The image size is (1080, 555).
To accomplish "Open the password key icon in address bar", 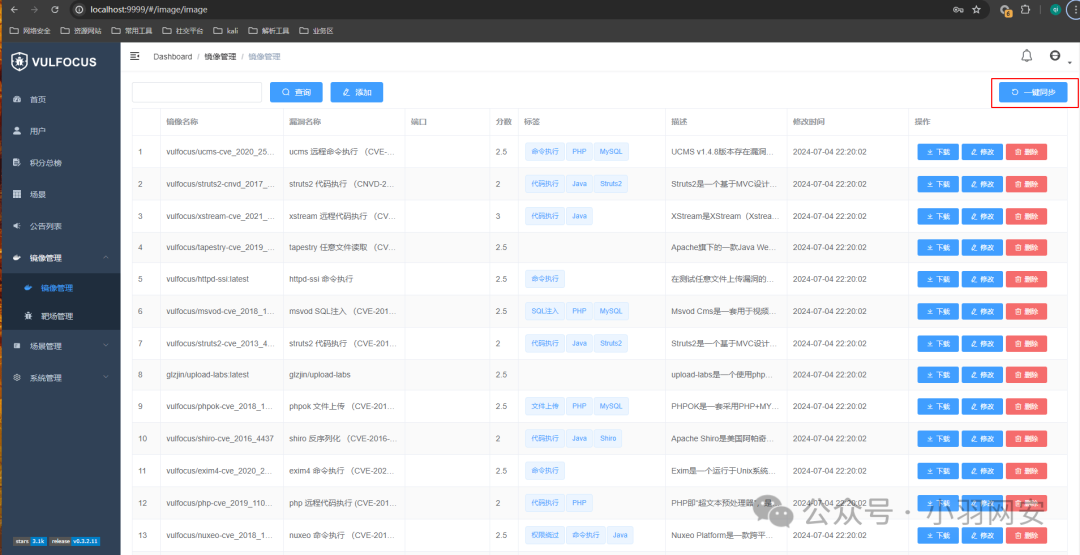I will (x=957, y=10).
